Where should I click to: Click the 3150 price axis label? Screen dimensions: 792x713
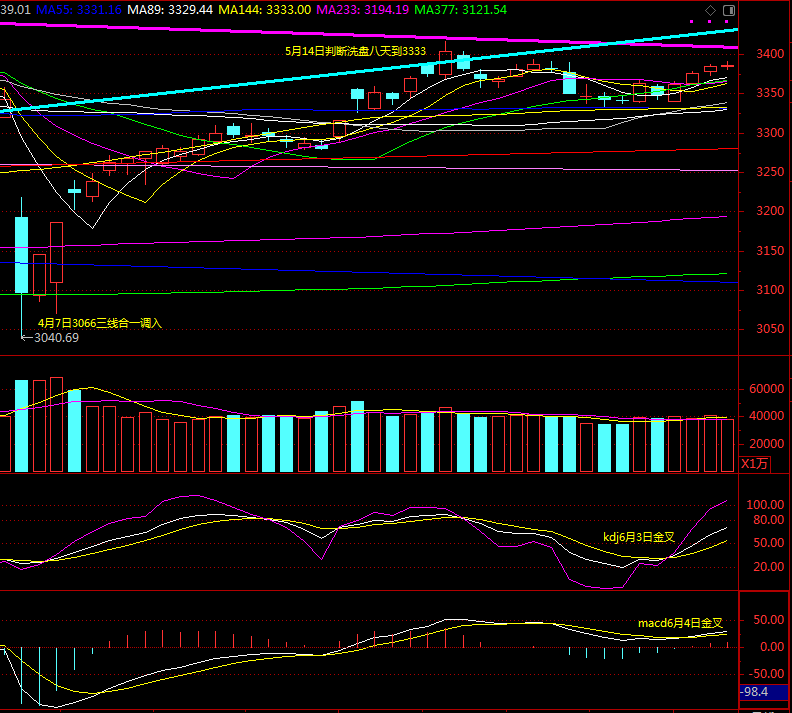(770, 251)
